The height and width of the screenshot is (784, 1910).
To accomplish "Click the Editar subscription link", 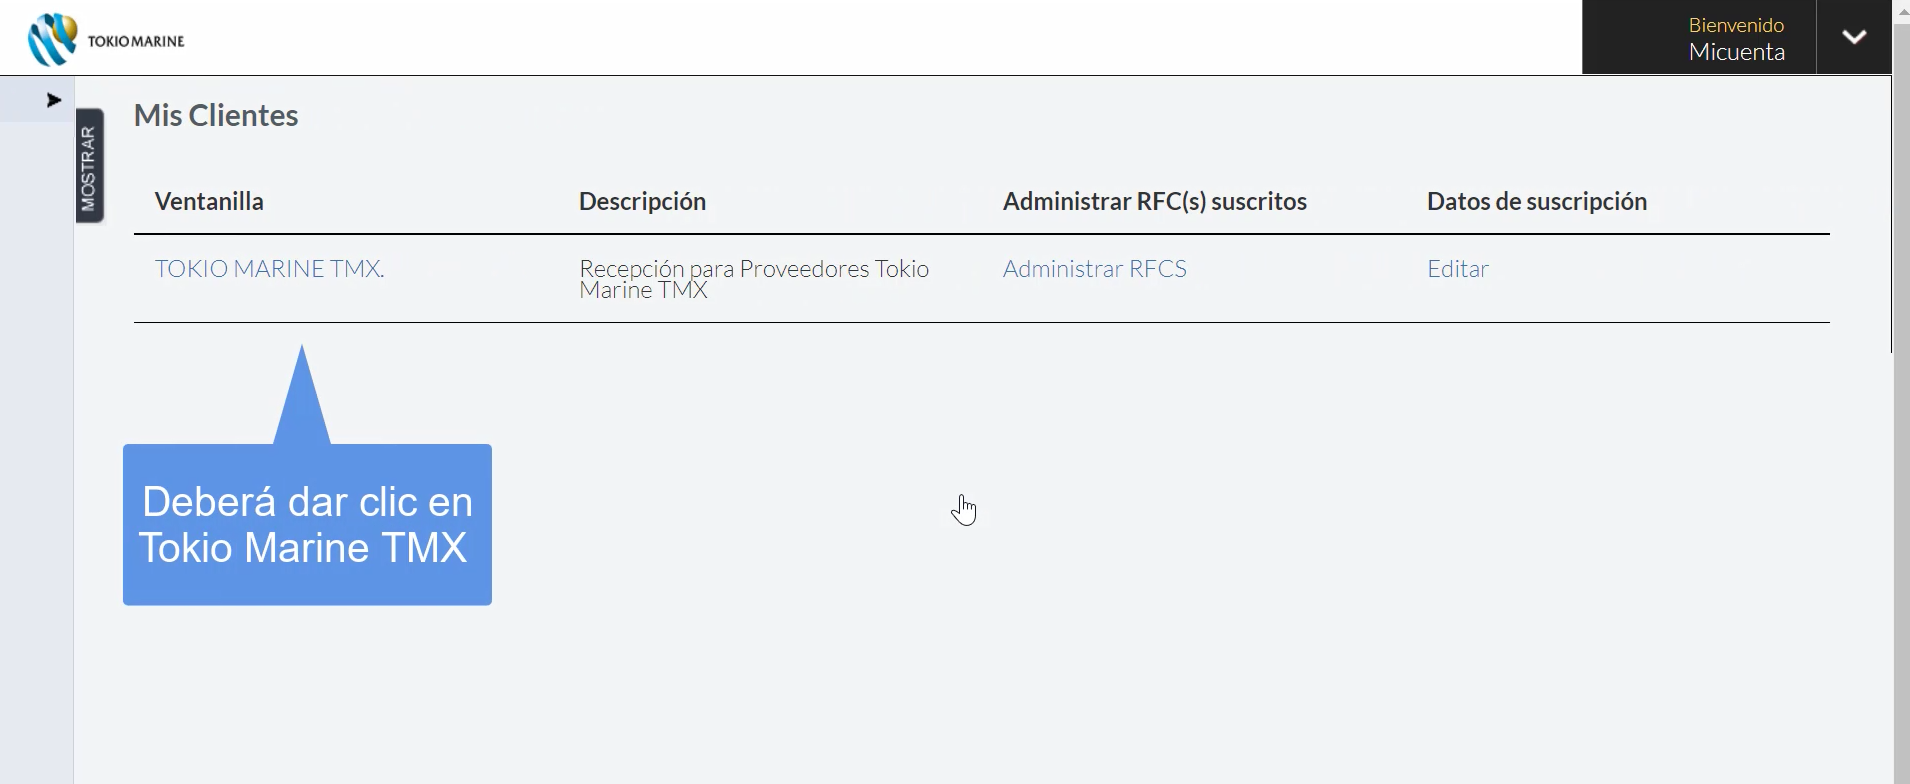I will click(1457, 268).
